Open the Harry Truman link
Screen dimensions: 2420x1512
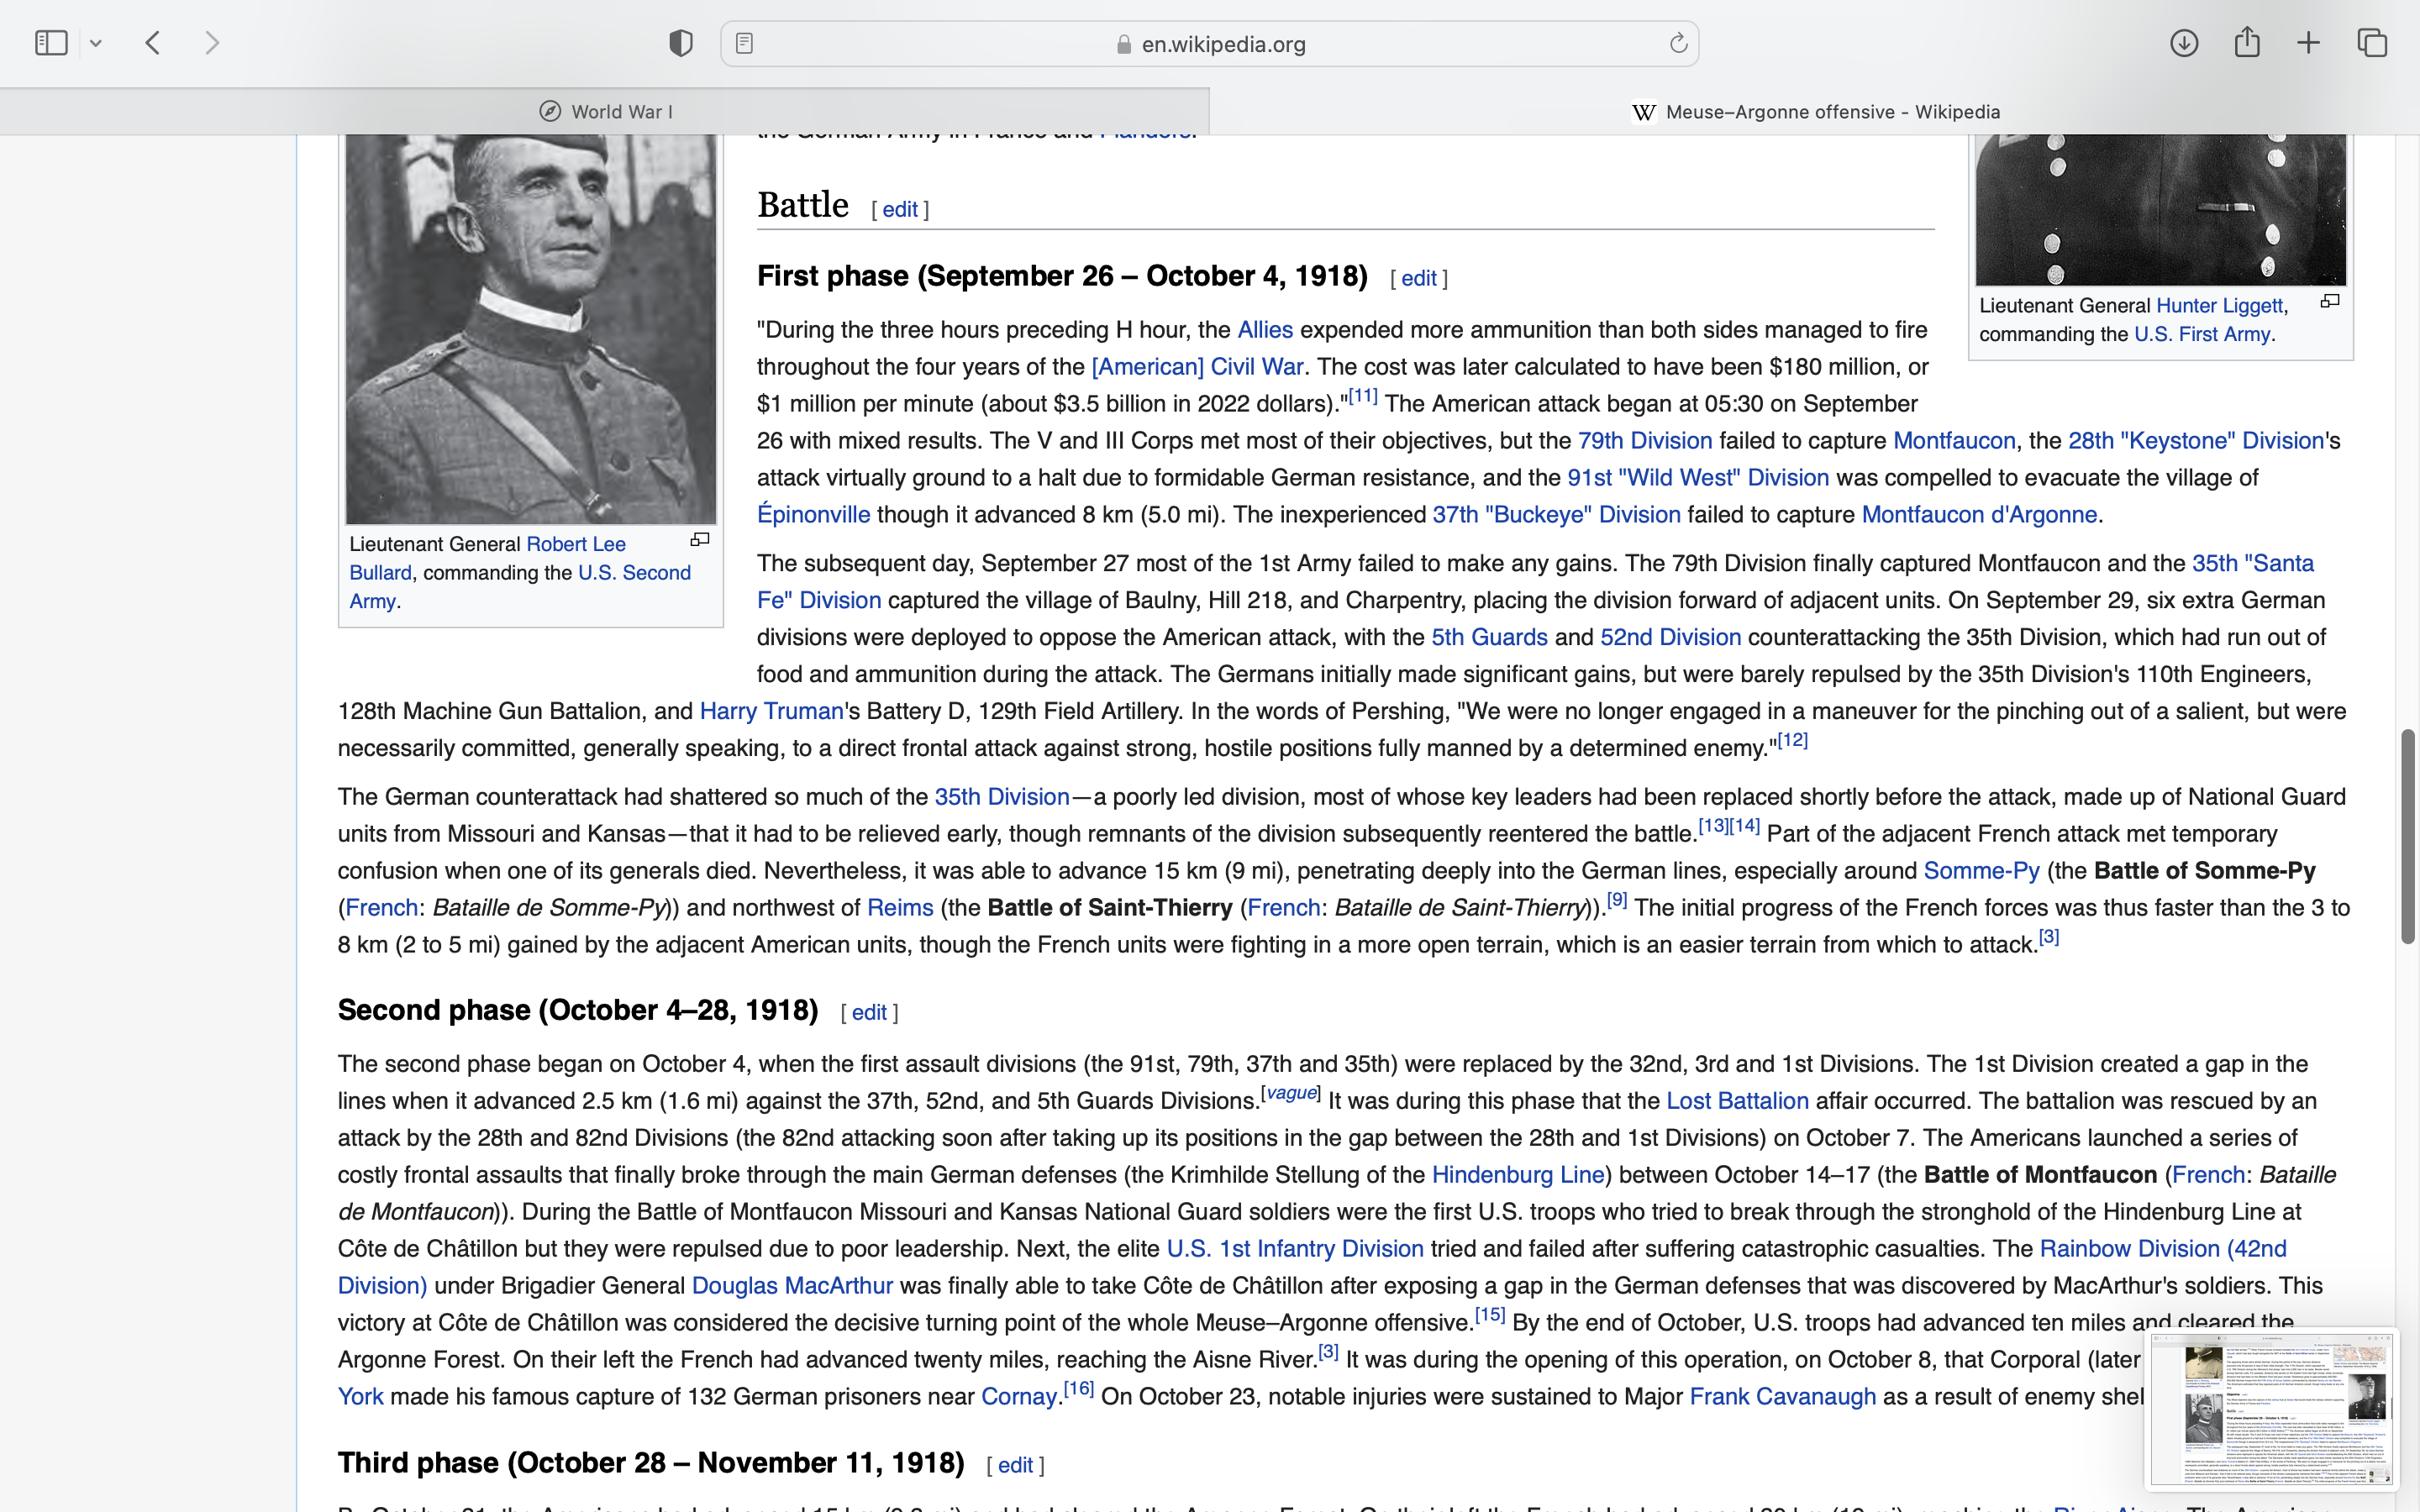[x=771, y=711]
